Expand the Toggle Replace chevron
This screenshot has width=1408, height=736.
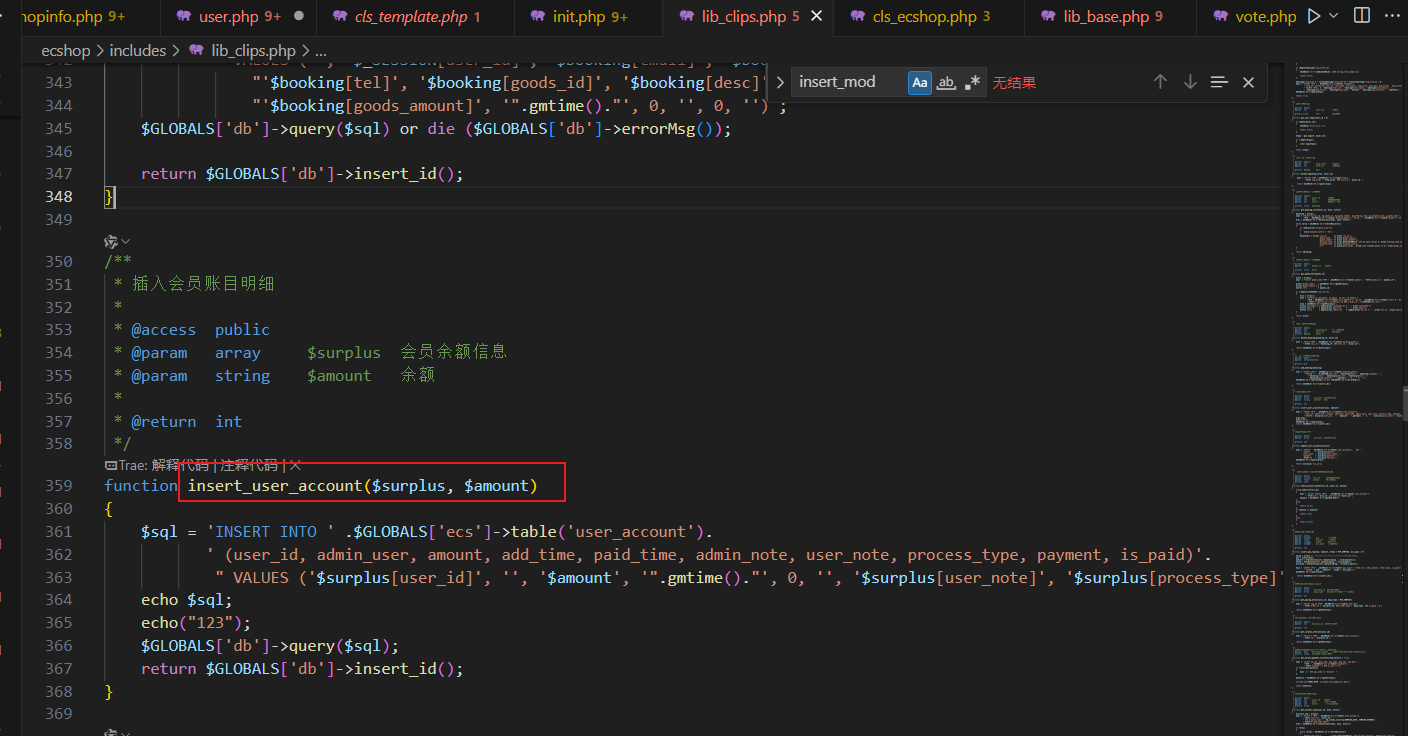[x=779, y=82]
